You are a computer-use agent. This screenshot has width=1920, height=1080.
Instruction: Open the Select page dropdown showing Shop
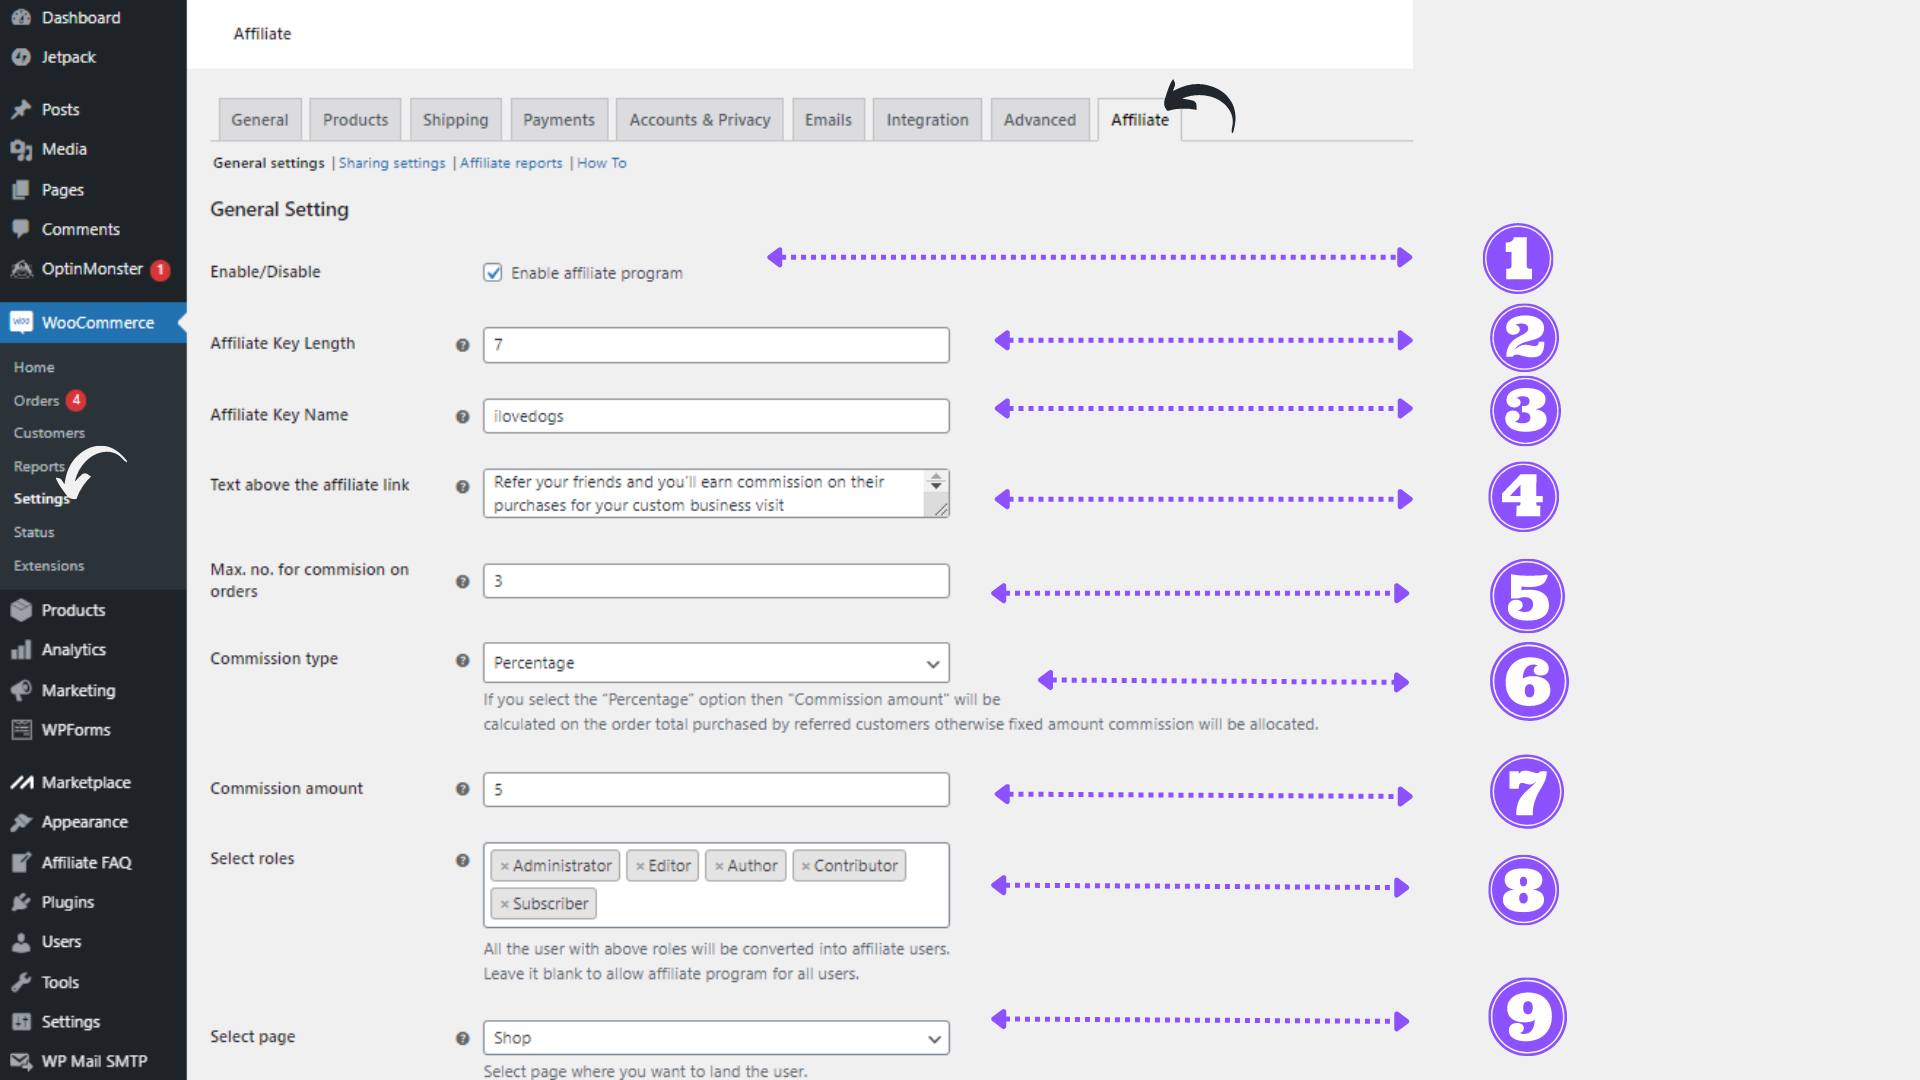click(715, 1037)
